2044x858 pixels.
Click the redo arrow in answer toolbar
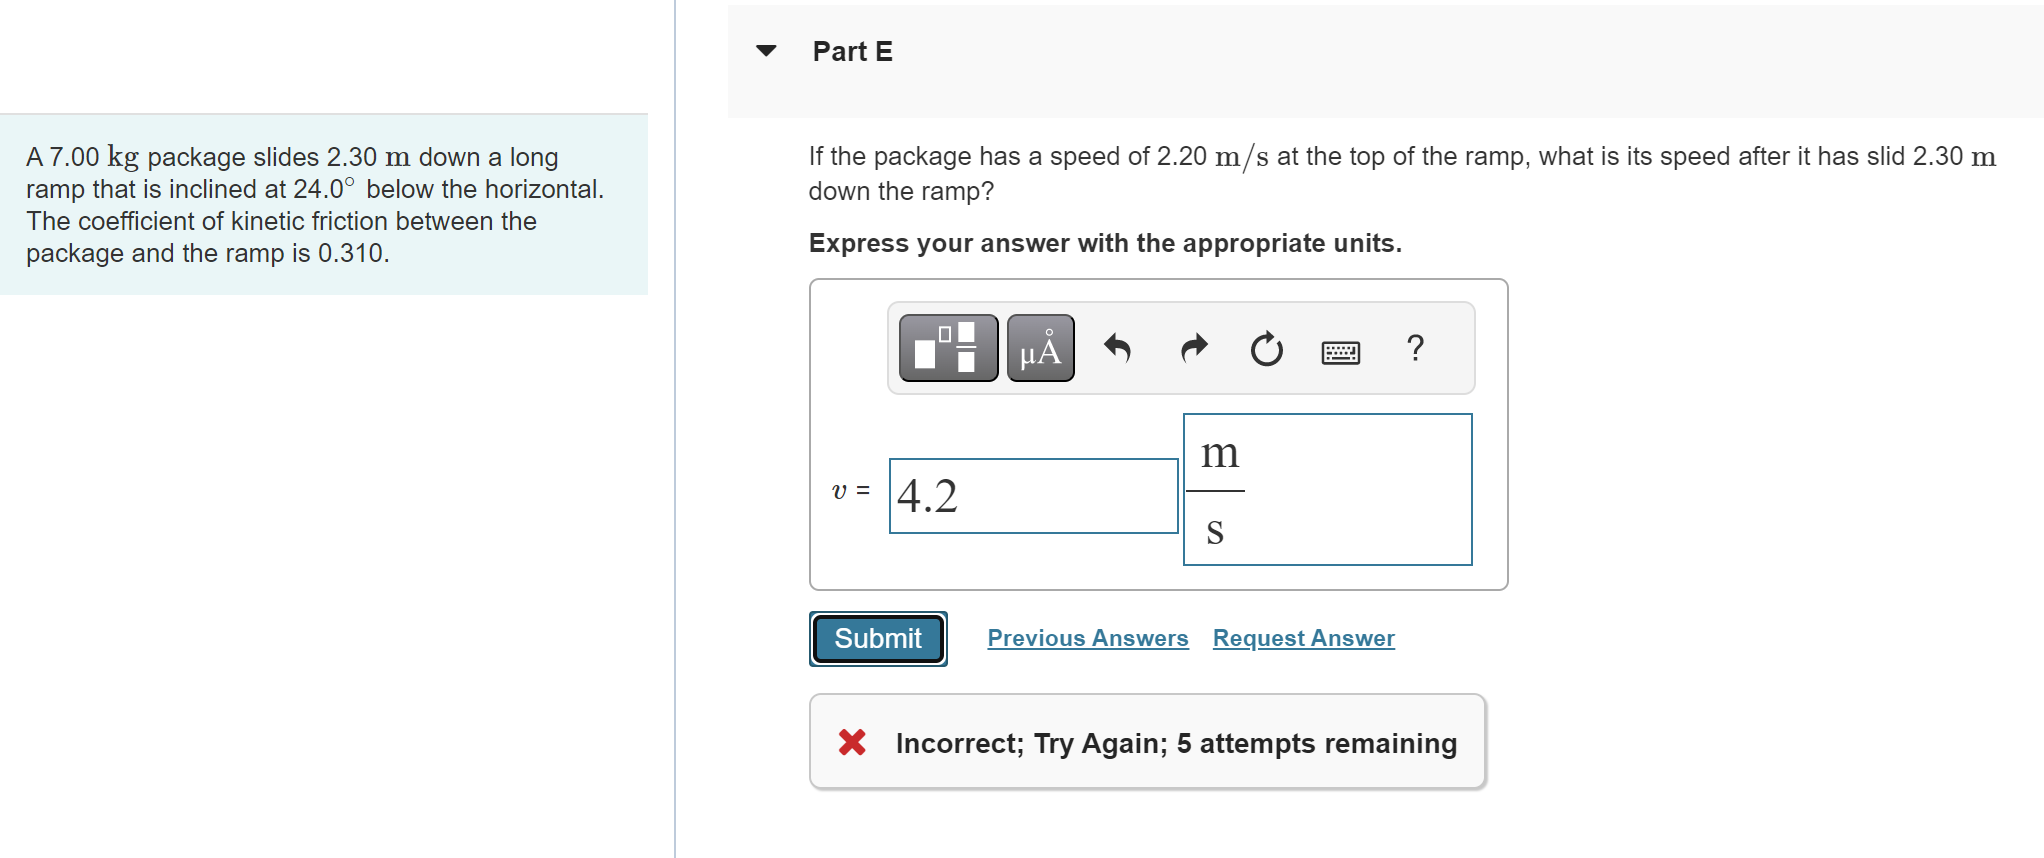click(x=1191, y=348)
